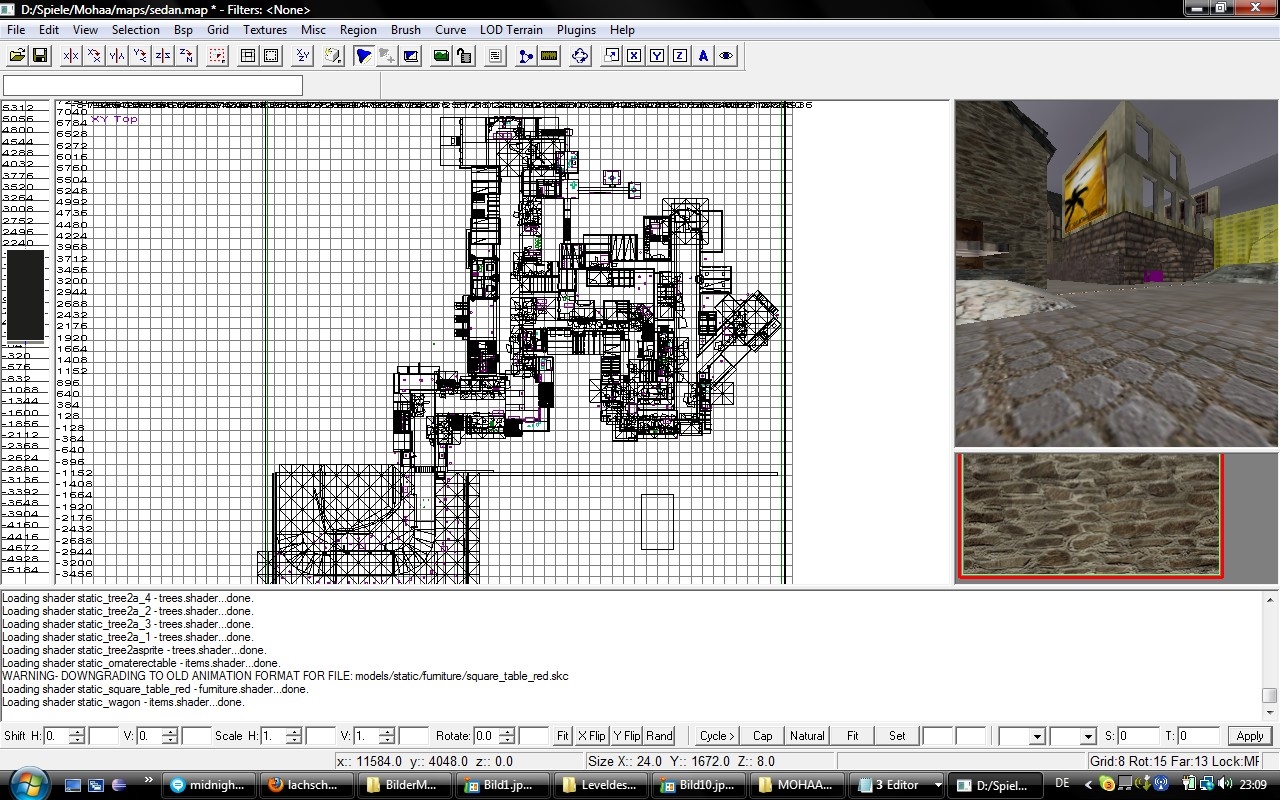The image size is (1280, 800).
Task: Click the Natural button
Action: [807, 736]
